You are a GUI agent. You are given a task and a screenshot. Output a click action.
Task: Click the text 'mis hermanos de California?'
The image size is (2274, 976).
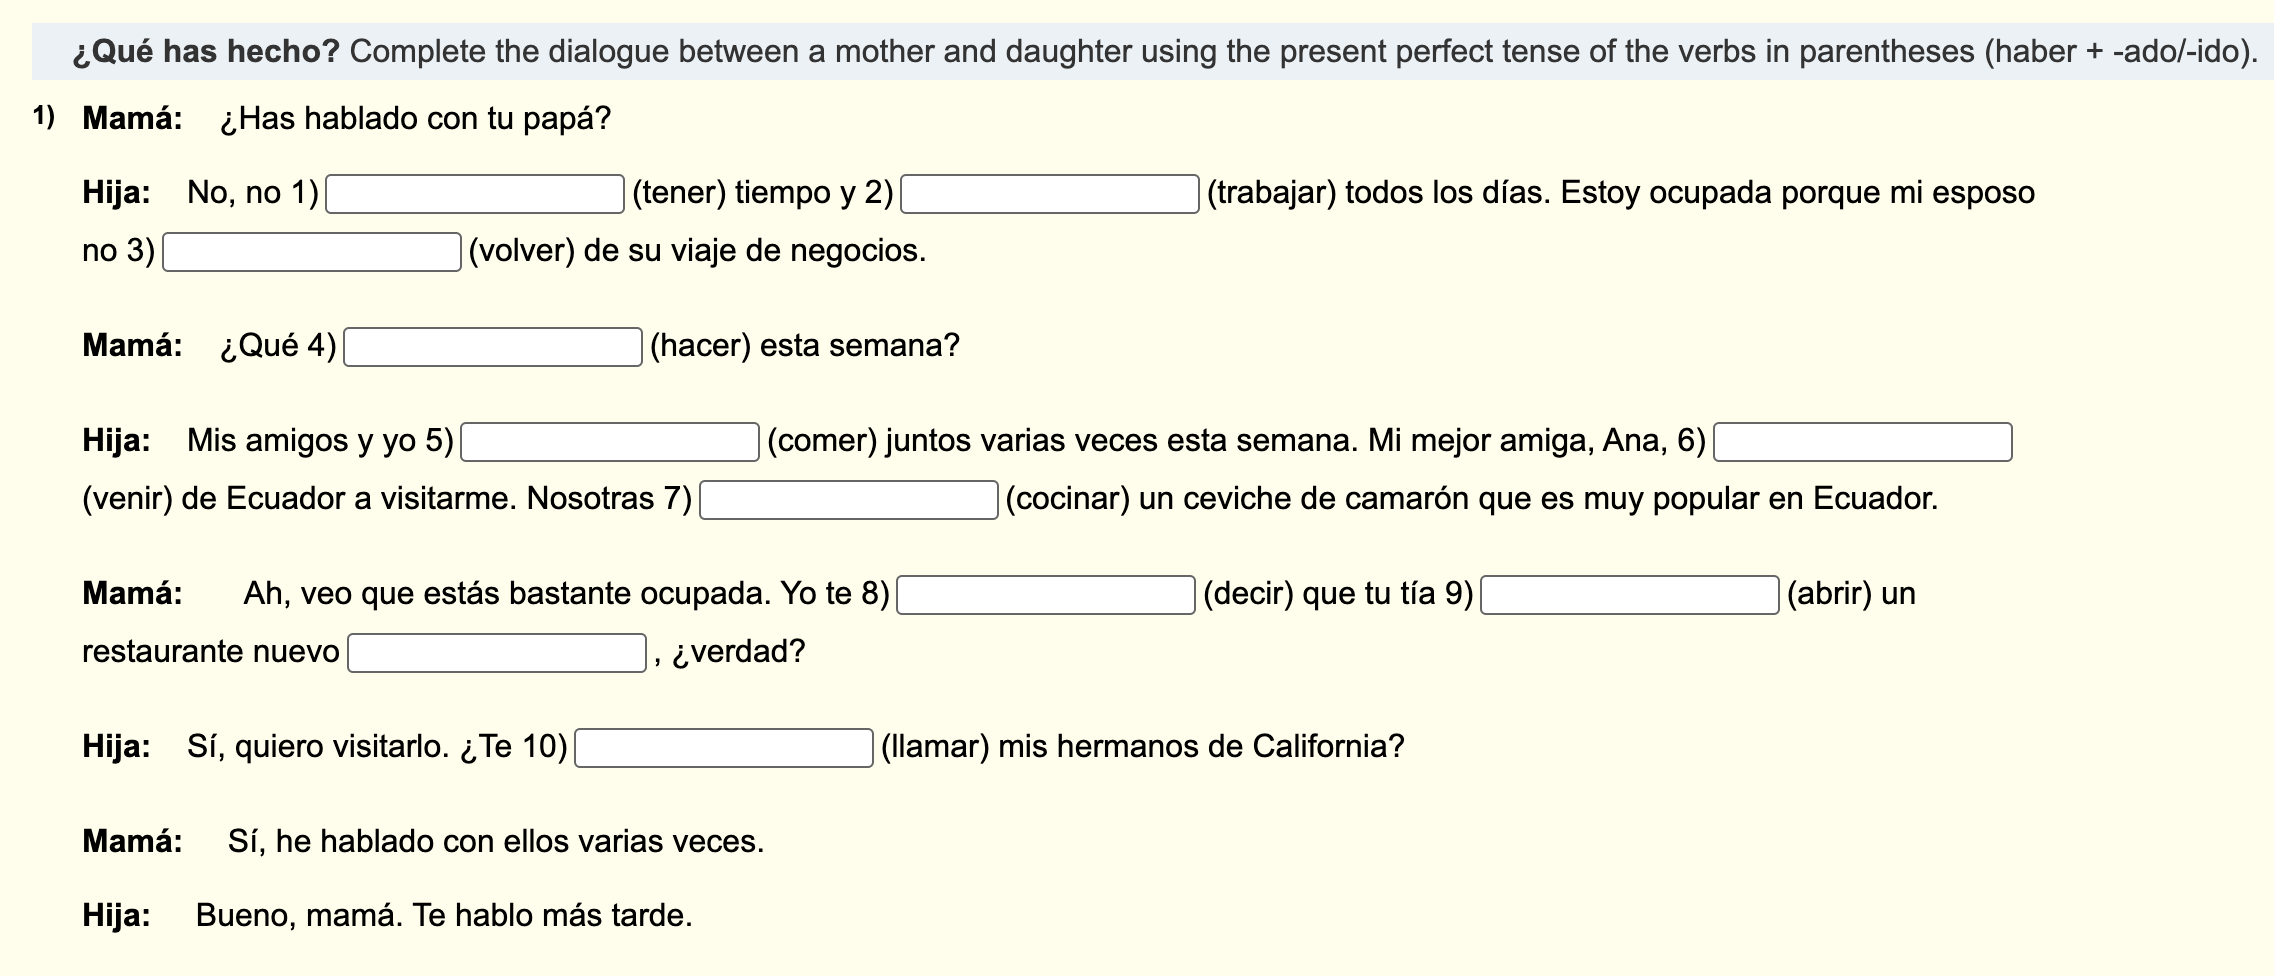1201,747
